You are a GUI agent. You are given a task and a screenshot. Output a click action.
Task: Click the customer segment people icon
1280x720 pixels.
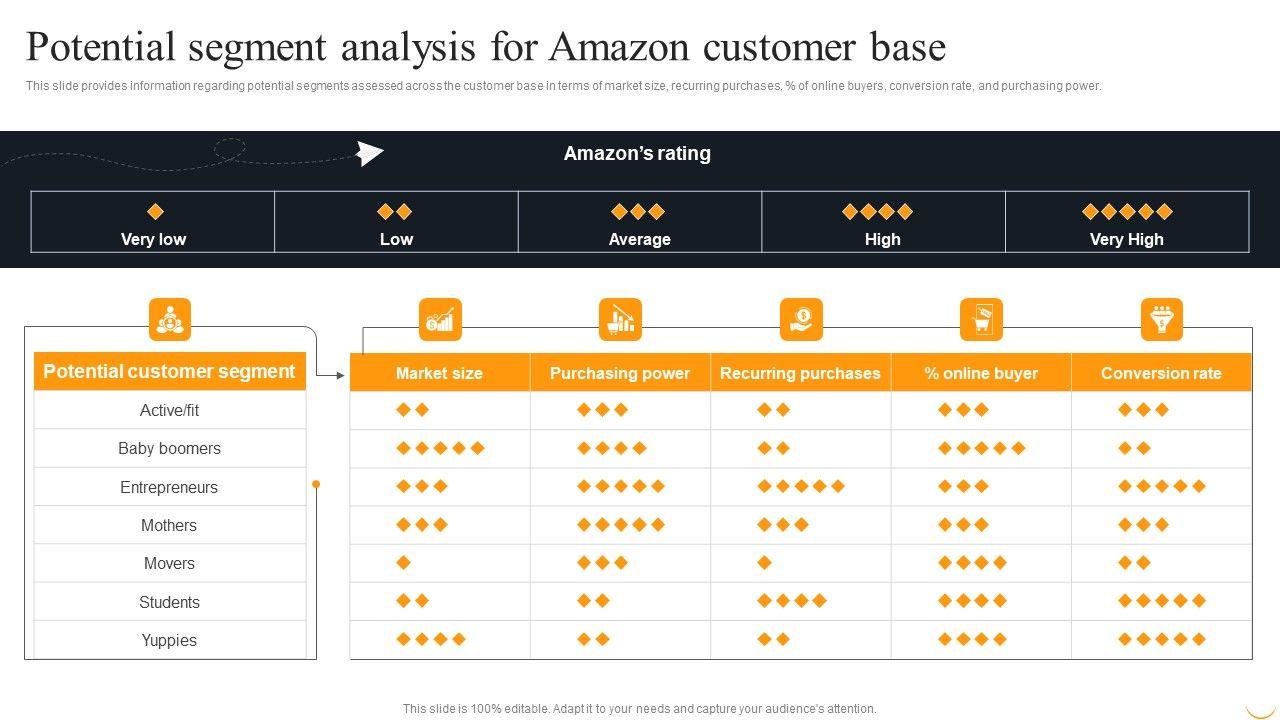point(170,320)
